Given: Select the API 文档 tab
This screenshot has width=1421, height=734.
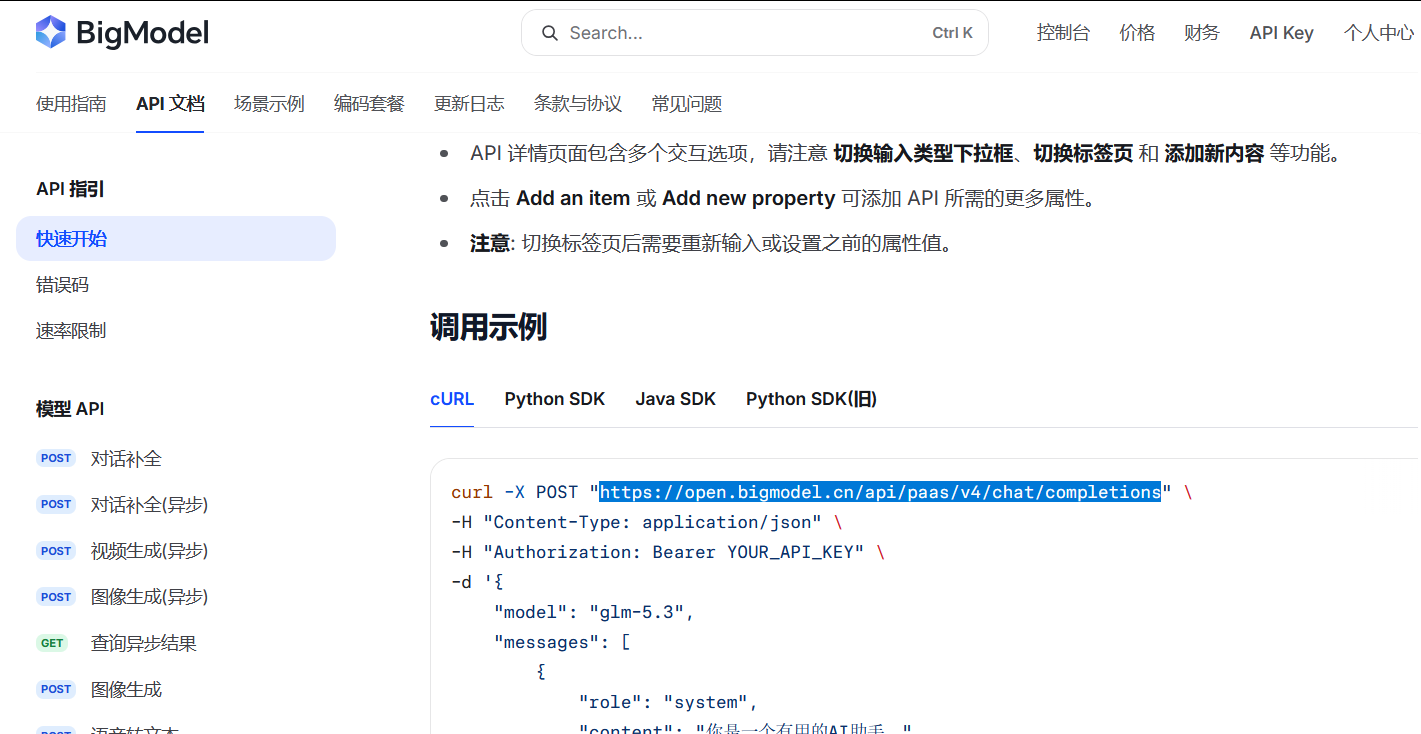Looking at the screenshot, I should [170, 103].
